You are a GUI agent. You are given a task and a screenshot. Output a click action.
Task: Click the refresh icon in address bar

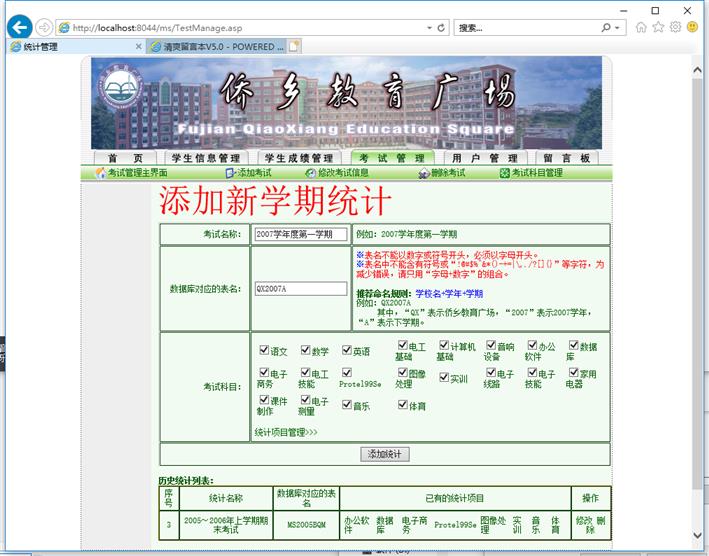tap(441, 28)
